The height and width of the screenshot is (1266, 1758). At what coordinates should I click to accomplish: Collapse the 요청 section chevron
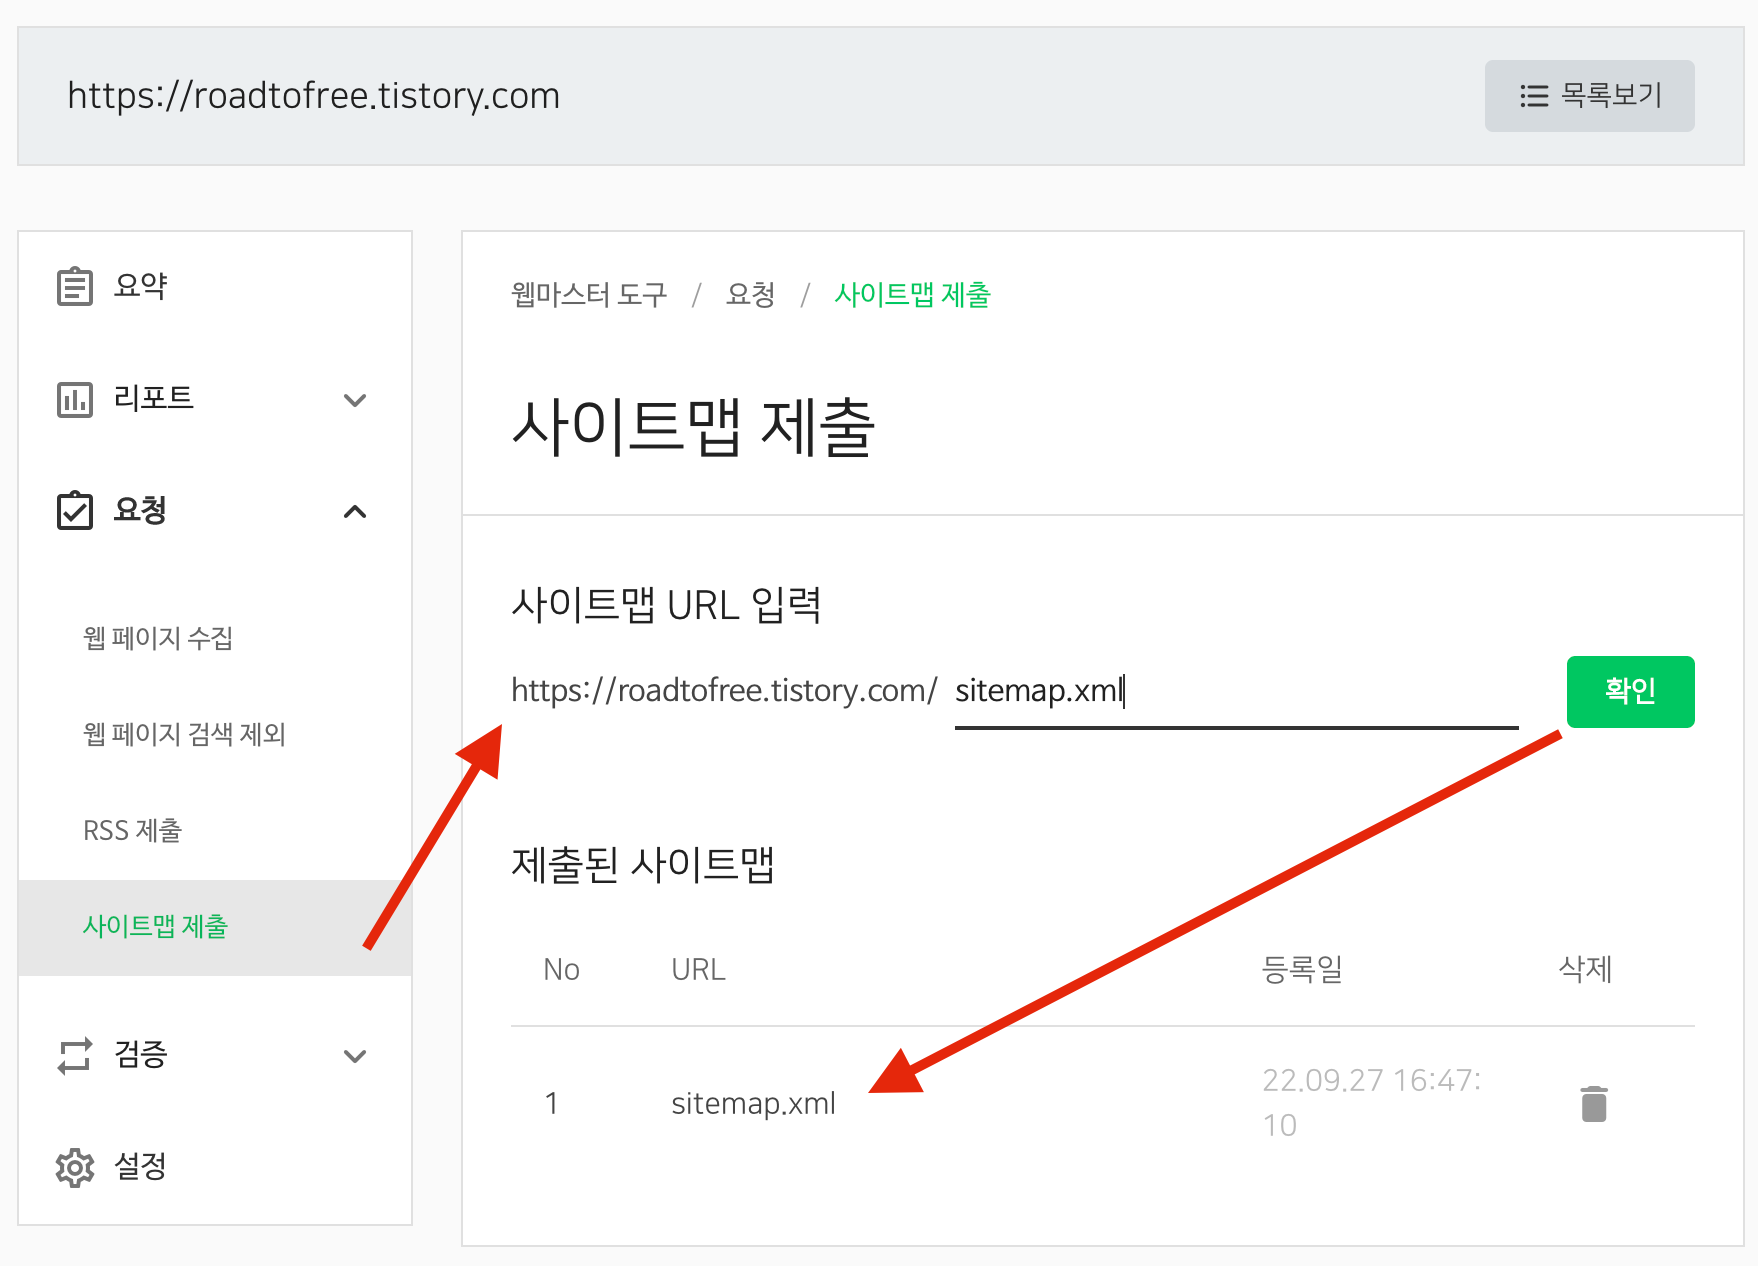click(x=355, y=512)
